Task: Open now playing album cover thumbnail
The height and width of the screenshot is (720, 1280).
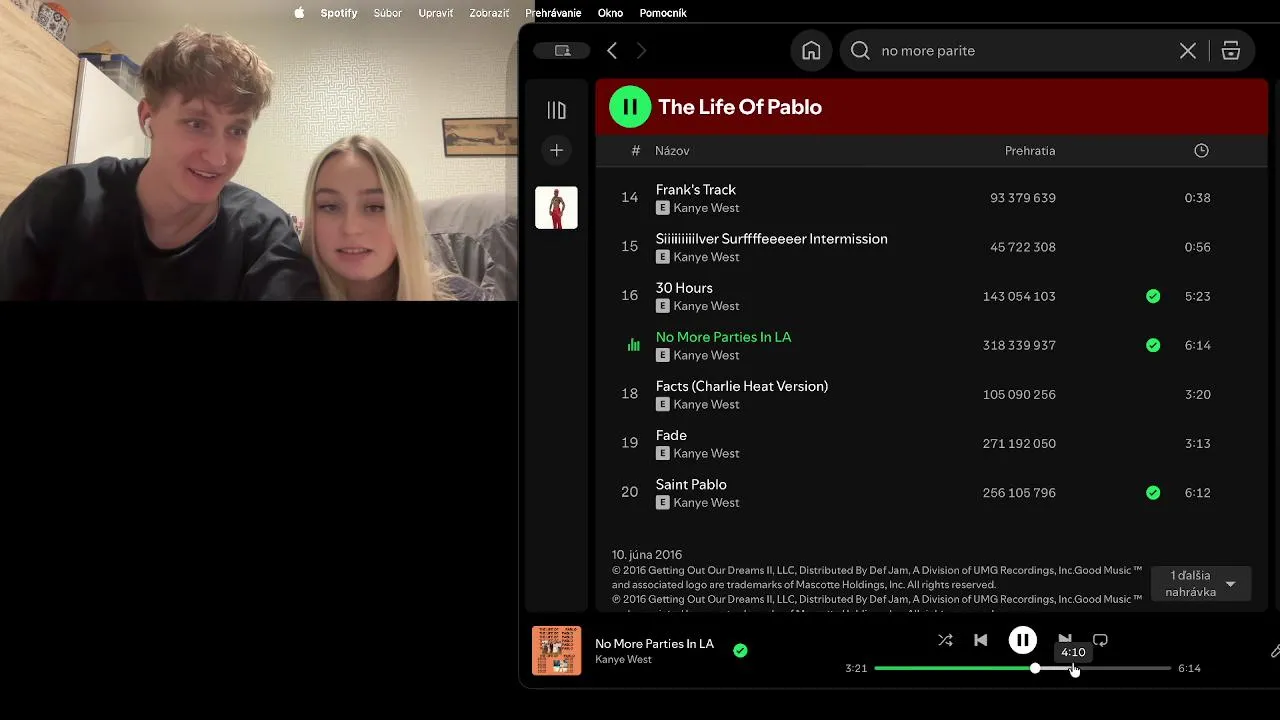Action: tap(556, 651)
